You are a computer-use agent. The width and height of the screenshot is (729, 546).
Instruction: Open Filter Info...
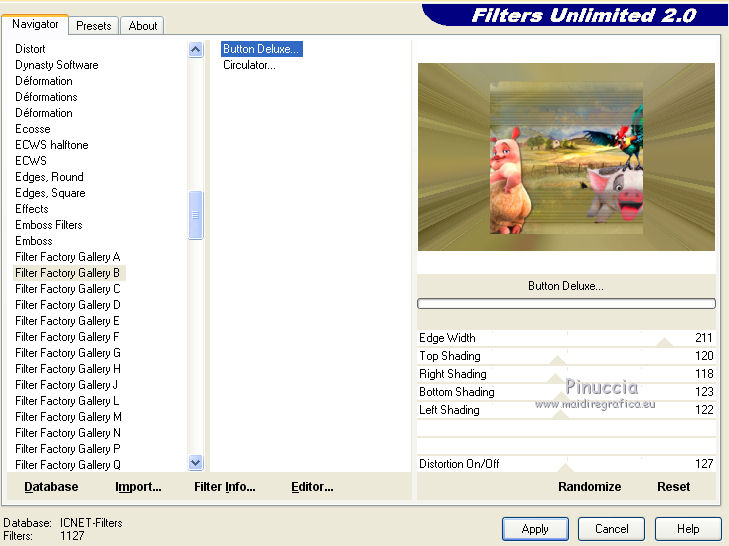(x=225, y=487)
